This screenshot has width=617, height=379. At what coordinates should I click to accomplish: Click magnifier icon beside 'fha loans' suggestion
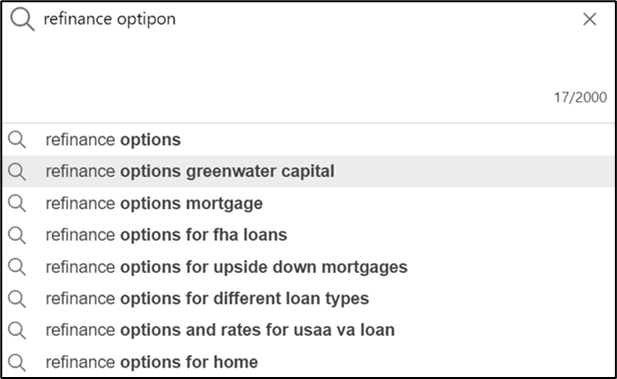[17, 235]
